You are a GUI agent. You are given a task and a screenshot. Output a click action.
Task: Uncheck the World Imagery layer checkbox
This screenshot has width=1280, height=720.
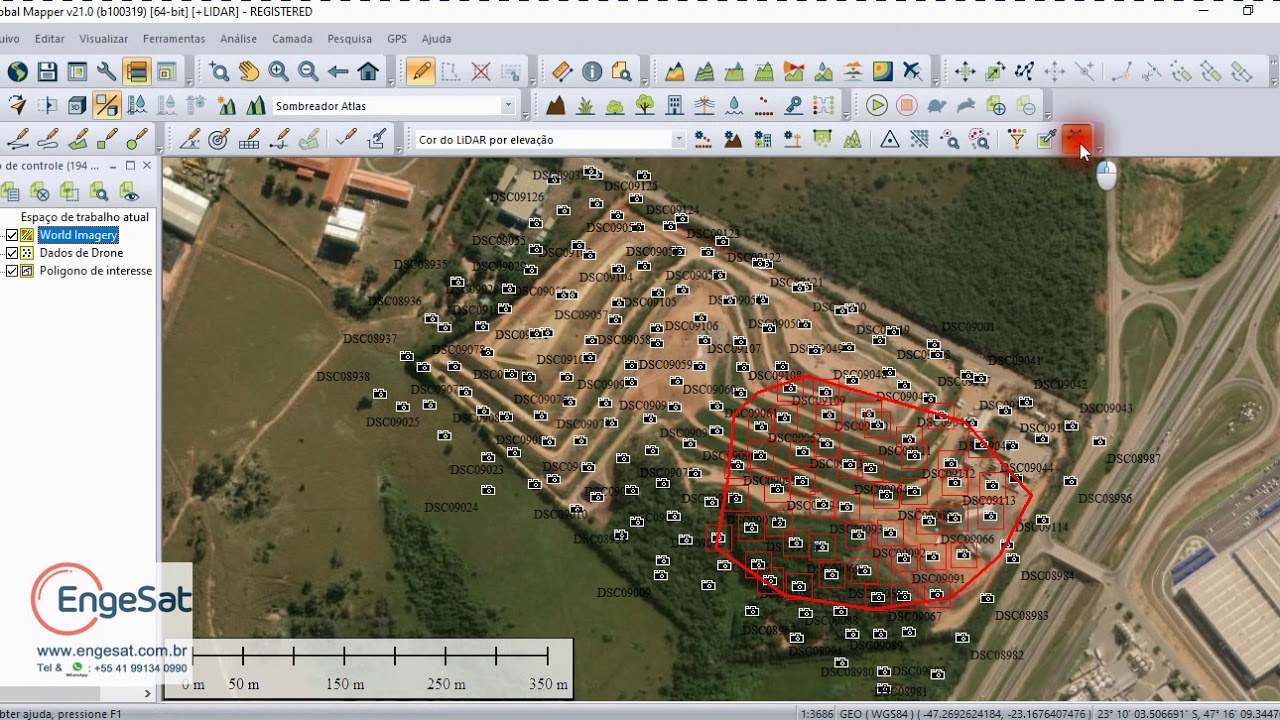click(12, 235)
